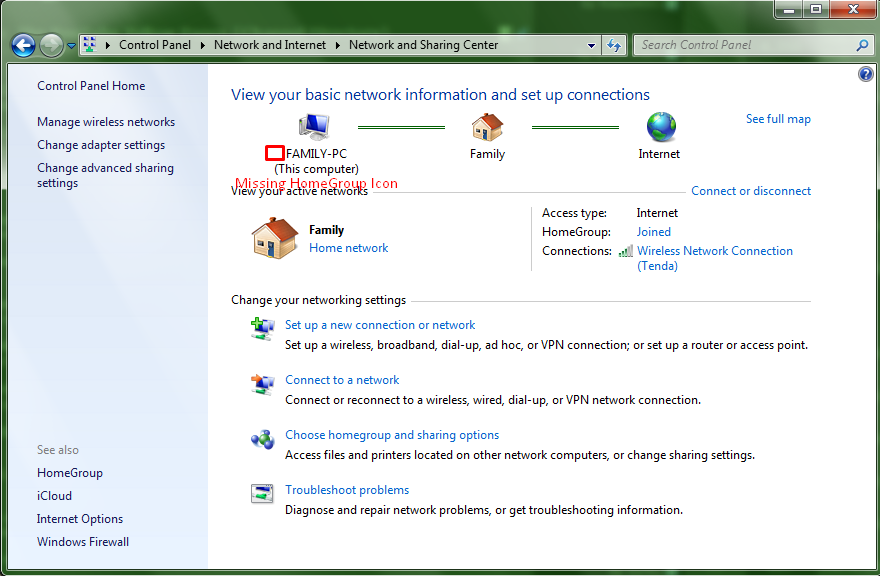Click the Connect to a network icon

(262, 384)
